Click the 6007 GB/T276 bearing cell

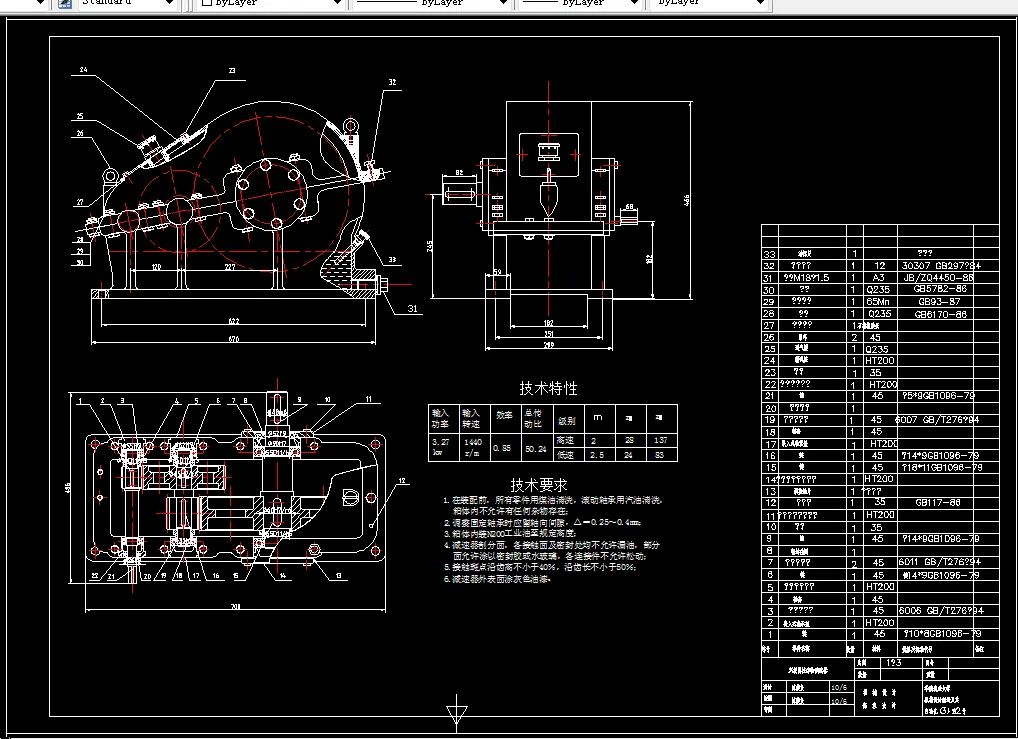pyautogui.click(x=936, y=420)
